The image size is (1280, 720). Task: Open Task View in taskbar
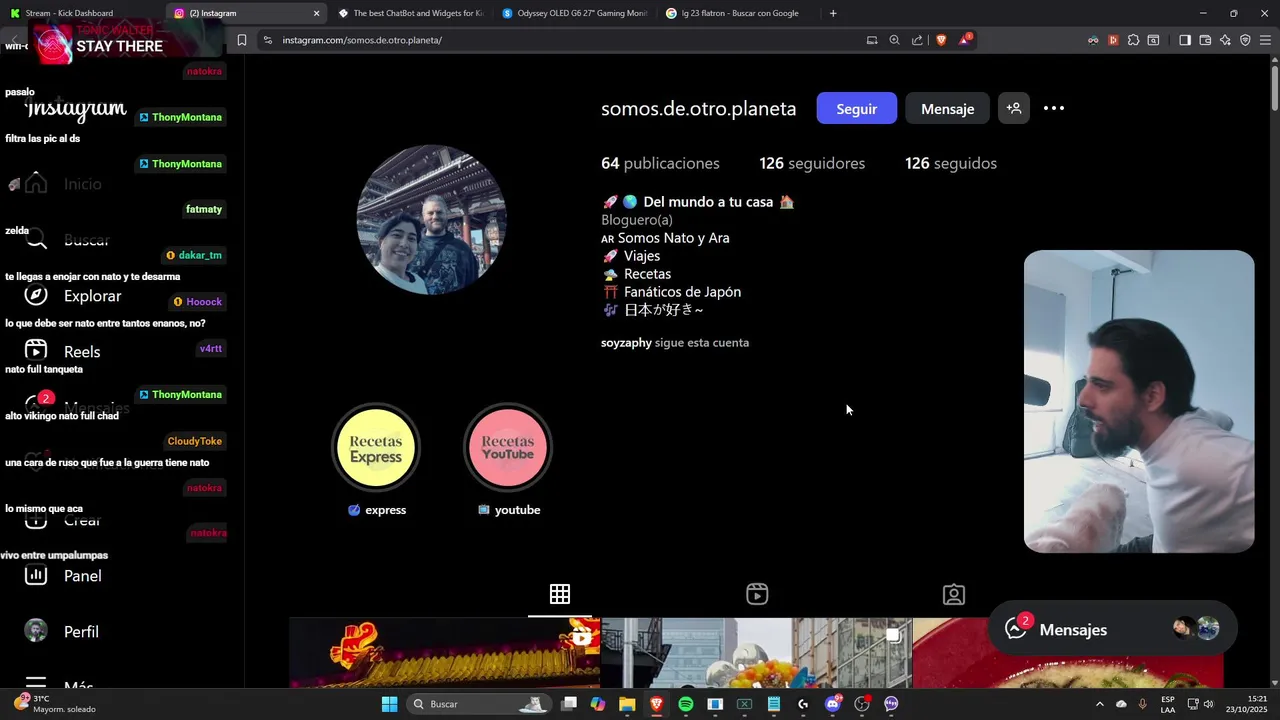[568, 704]
